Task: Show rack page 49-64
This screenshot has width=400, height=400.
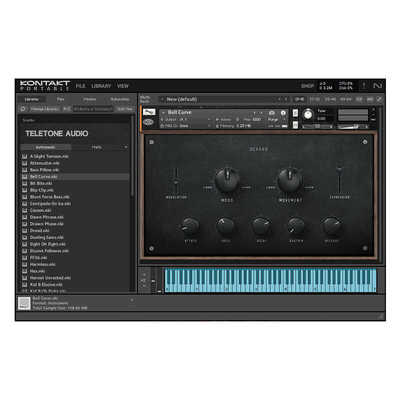Action: coord(346,99)
